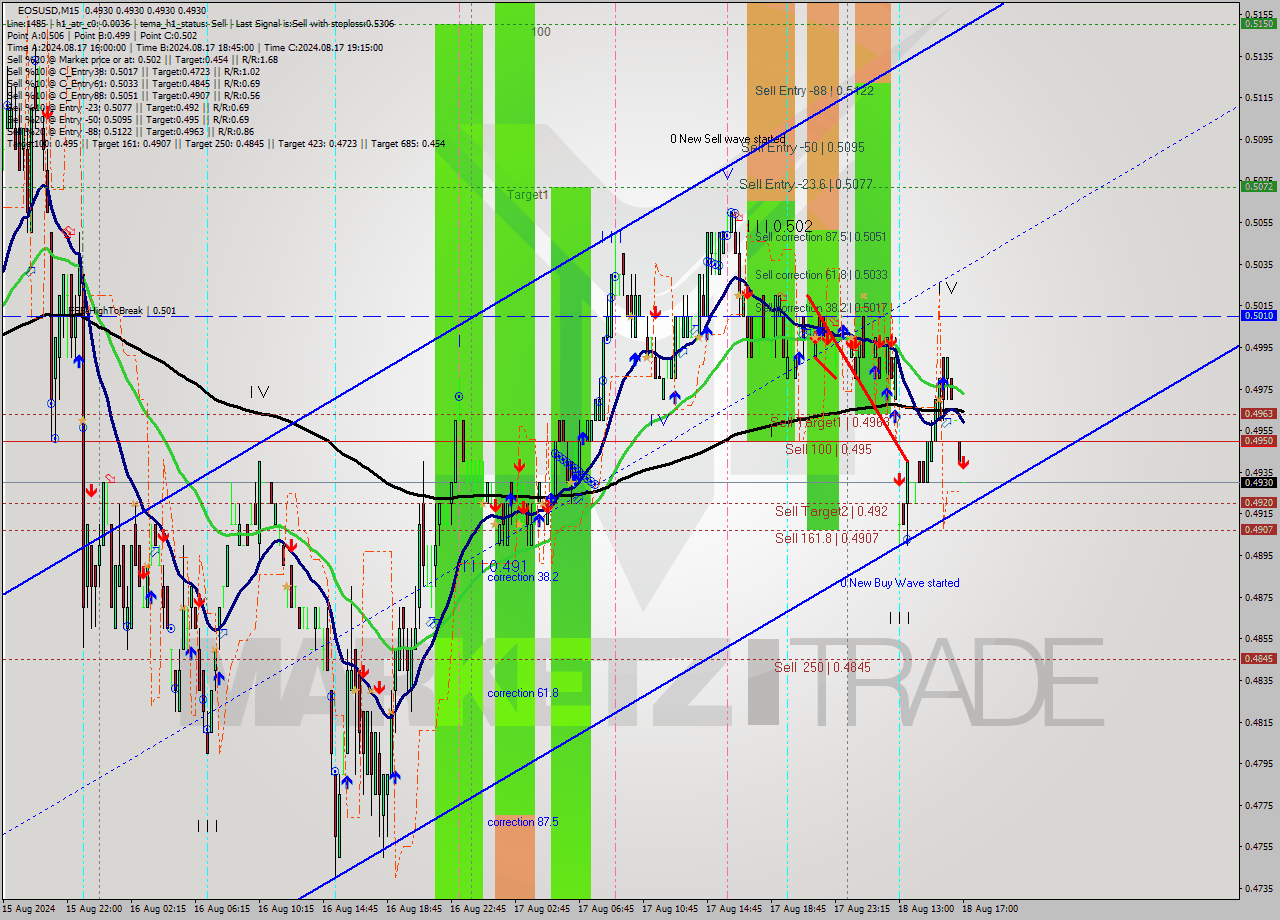Click the 0.4875 price axis value
This screenshot has height=920, width=1280.
[x=1258, y=597]
